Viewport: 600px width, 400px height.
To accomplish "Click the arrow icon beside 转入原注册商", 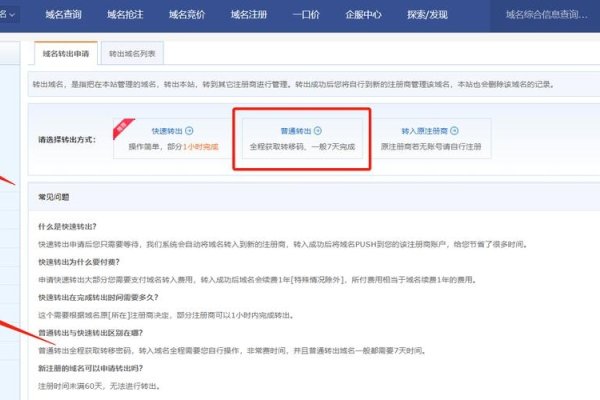I will point(454,131).
